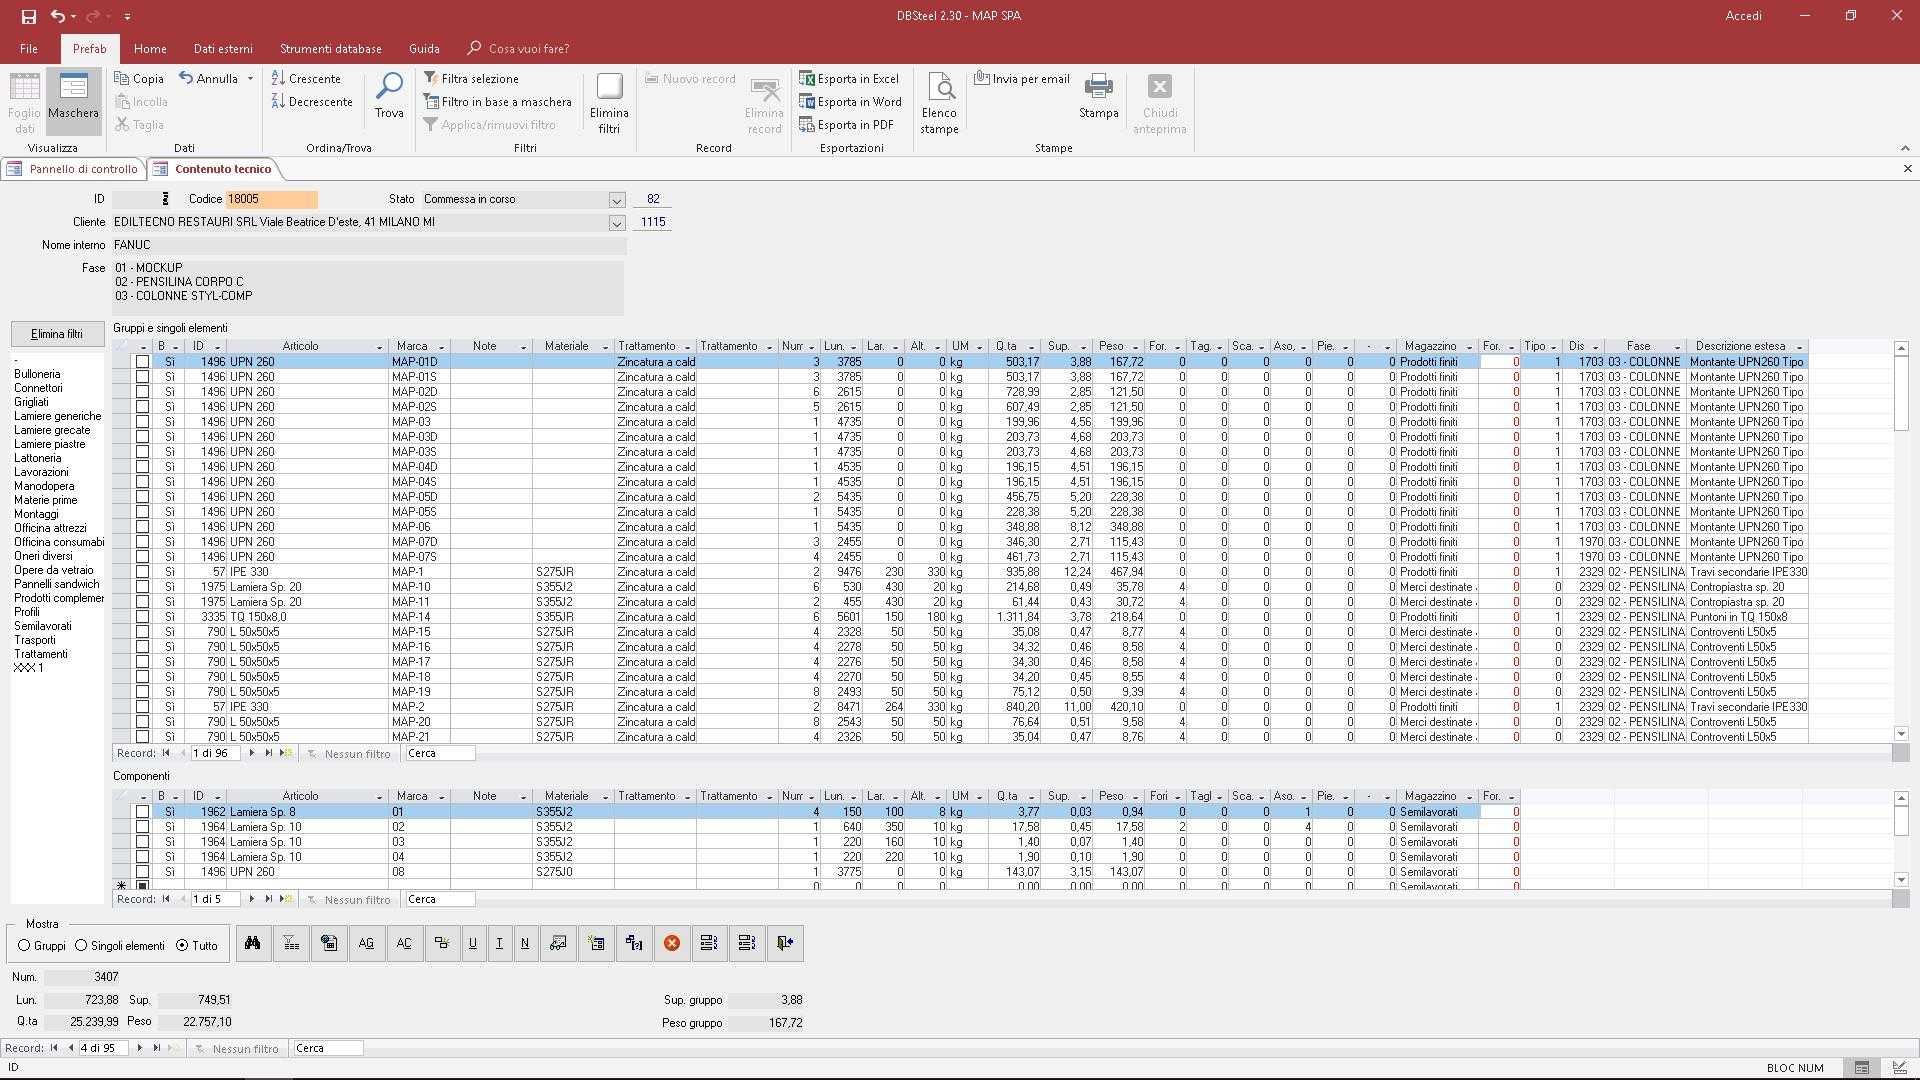The width and height of the screenshot is (1920, 1080).
Task: Click the U underlined button
Action: click(x=473, y=943)
